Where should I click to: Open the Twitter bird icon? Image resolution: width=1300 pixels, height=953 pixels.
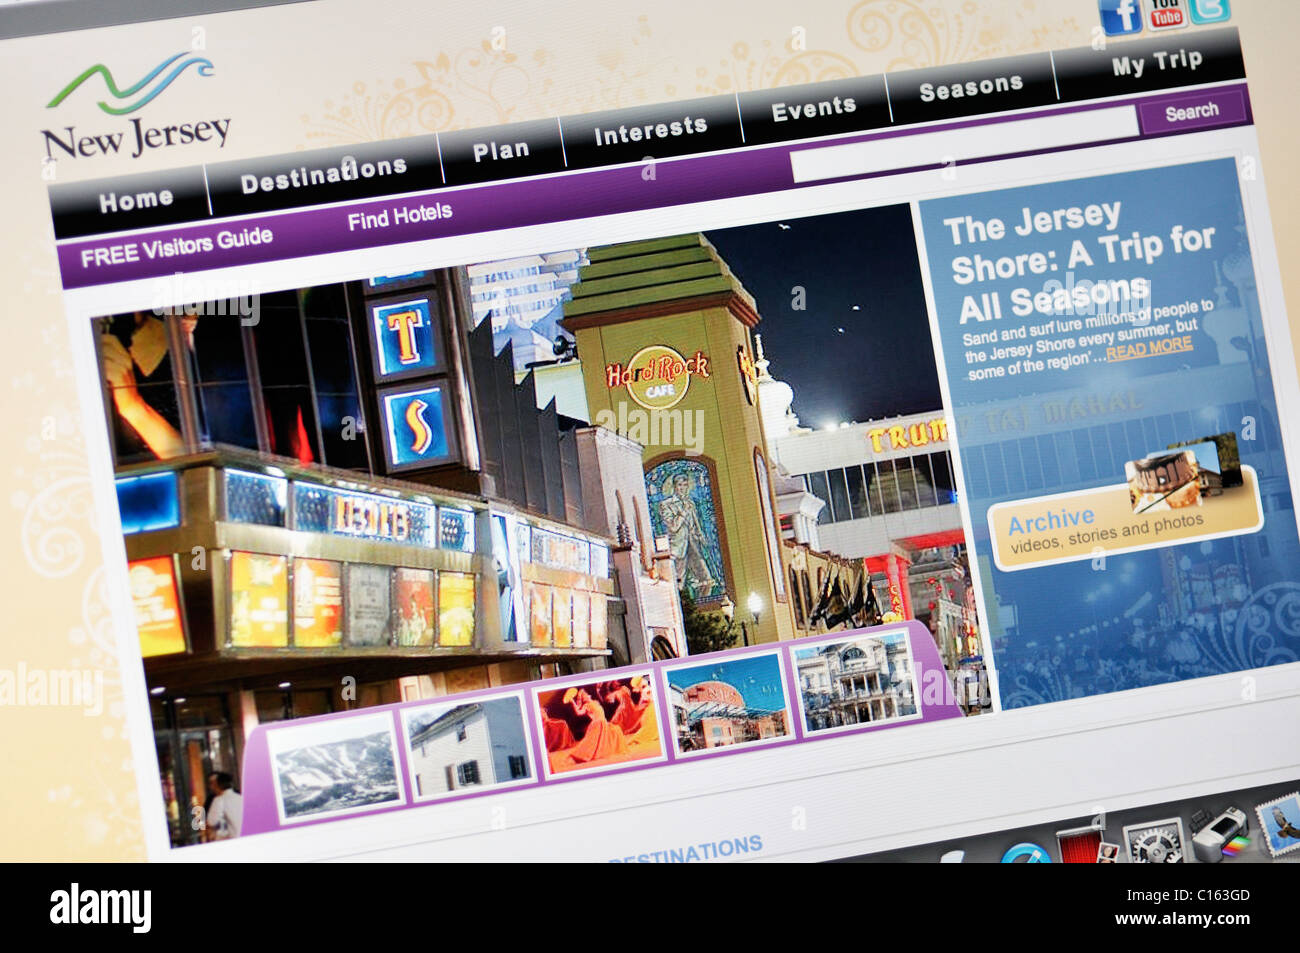click(1209, 9)
